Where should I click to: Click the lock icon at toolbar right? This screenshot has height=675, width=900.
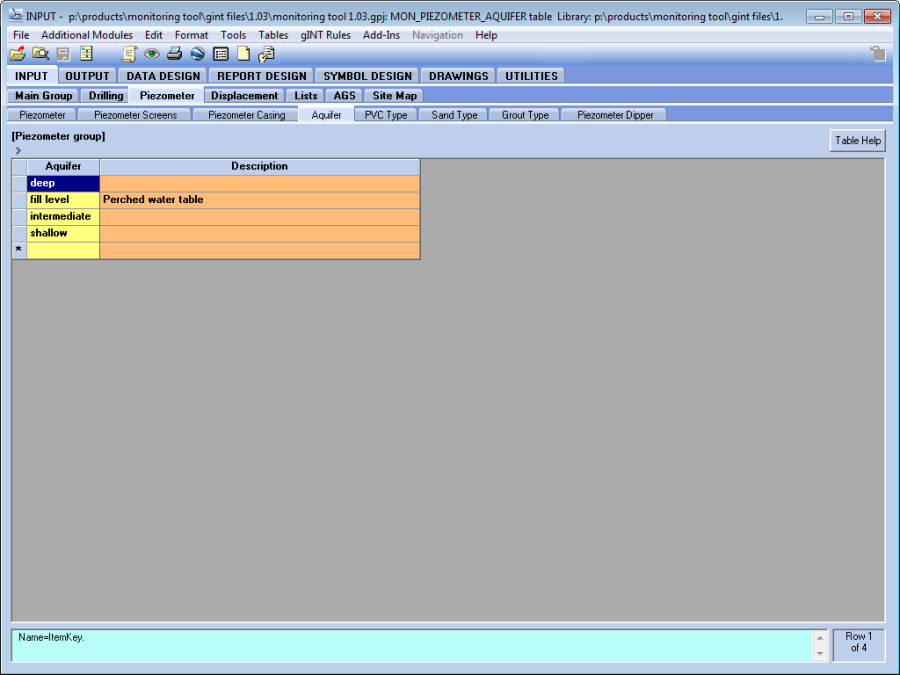(877, 54)
